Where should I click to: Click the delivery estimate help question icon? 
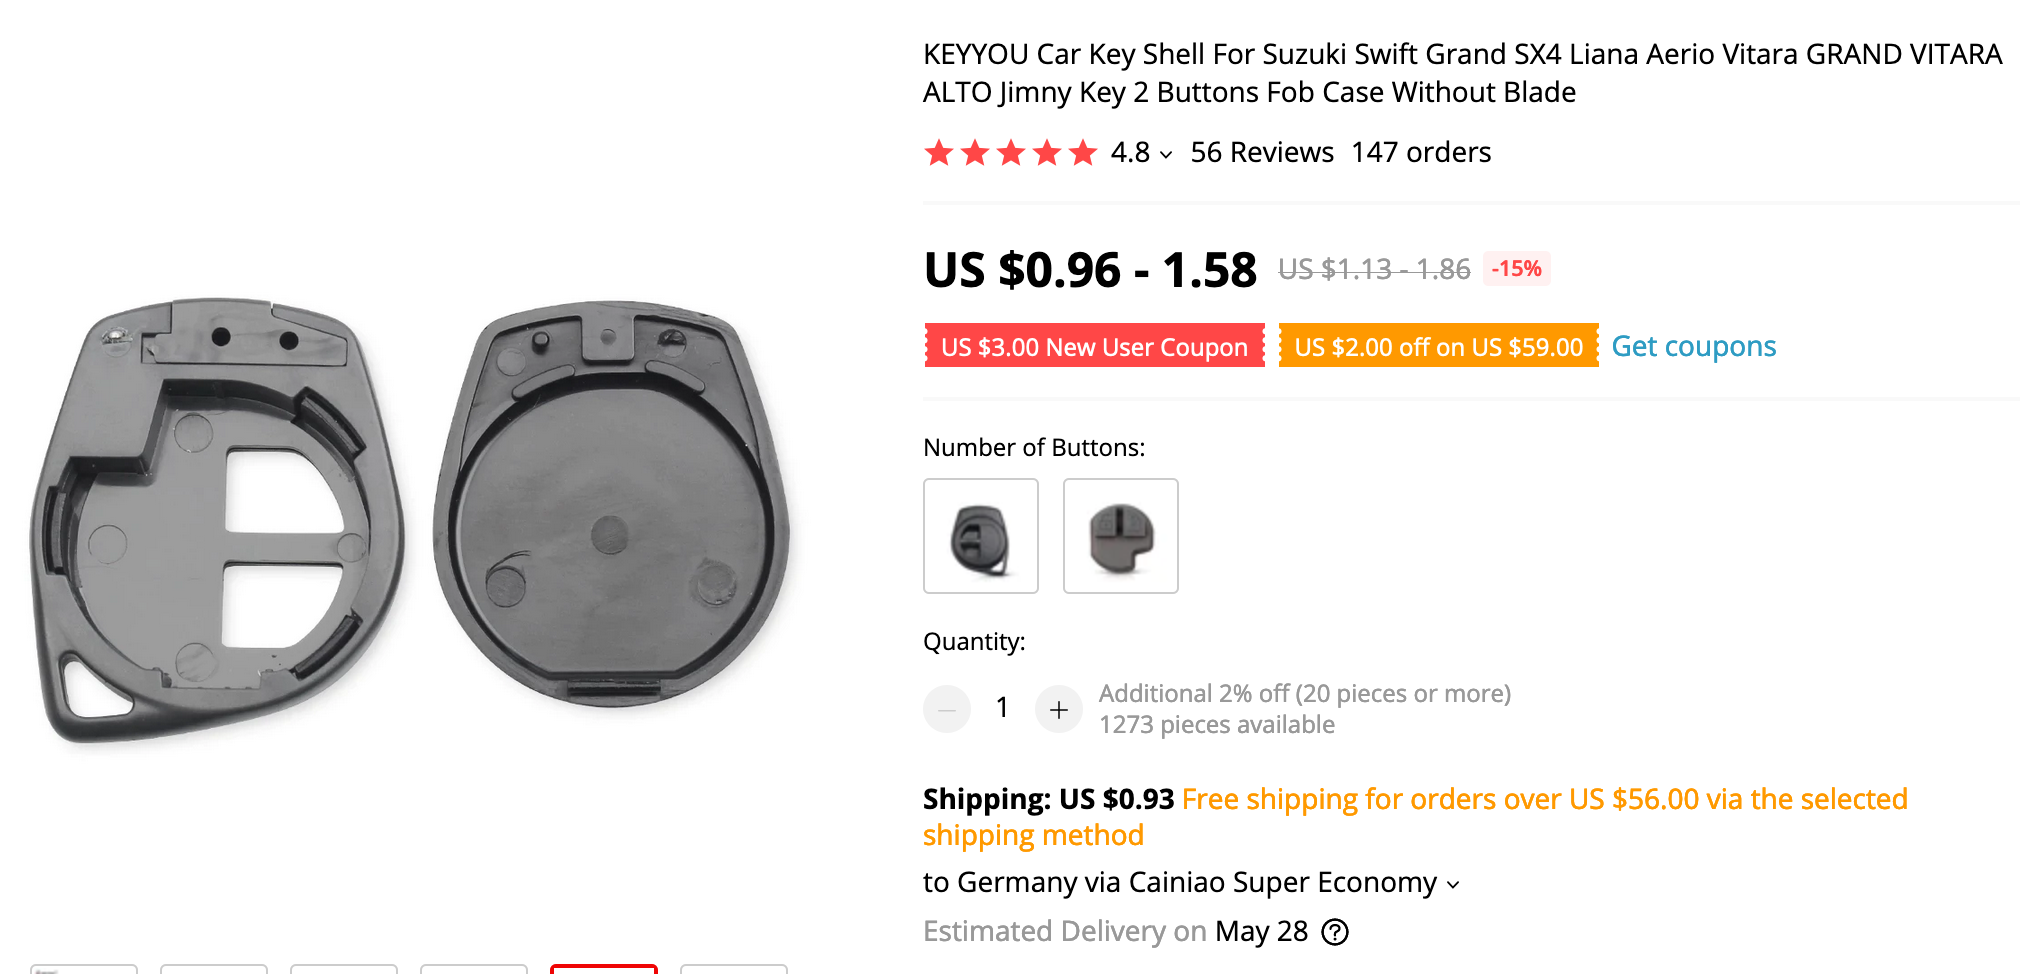pyautogui.click(x=1335, y=932)
